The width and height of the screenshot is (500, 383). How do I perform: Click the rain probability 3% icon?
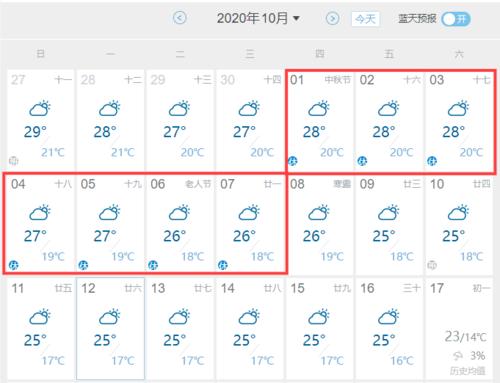tap(459, 356)
